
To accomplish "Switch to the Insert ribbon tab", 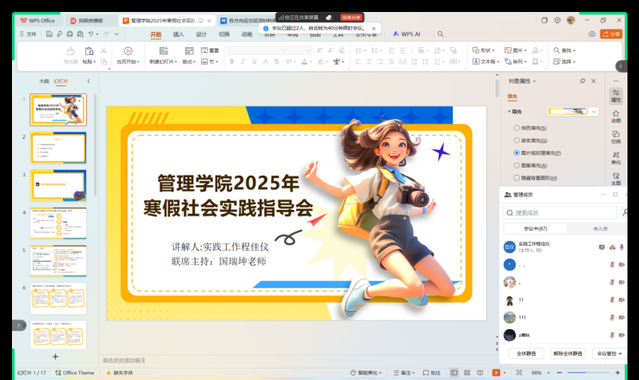I will point(178,34).
